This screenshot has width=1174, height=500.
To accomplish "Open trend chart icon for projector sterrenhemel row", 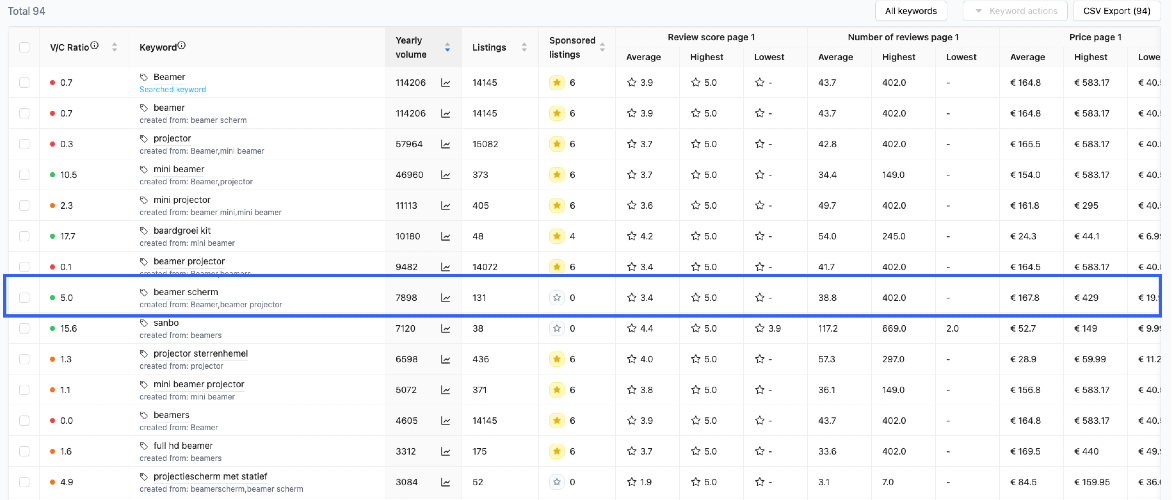I will point(445,359).
